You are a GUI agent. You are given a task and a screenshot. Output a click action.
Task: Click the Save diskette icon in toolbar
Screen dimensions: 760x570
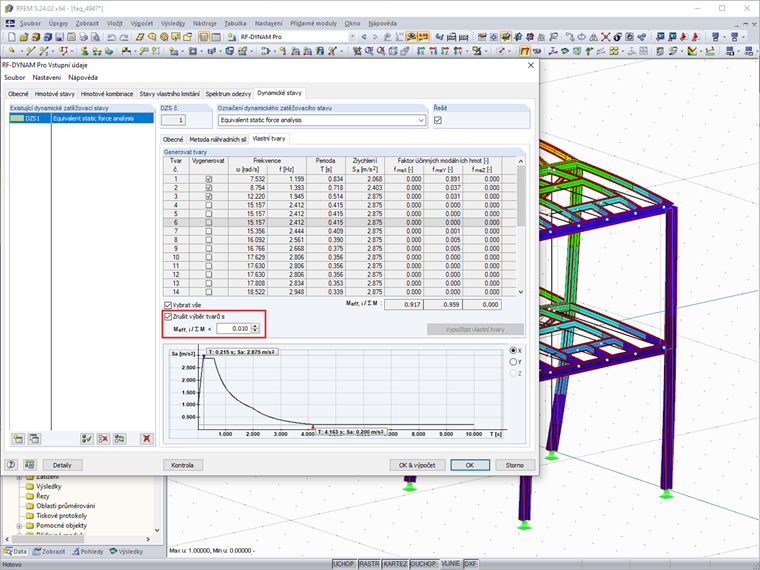[59, 37]
